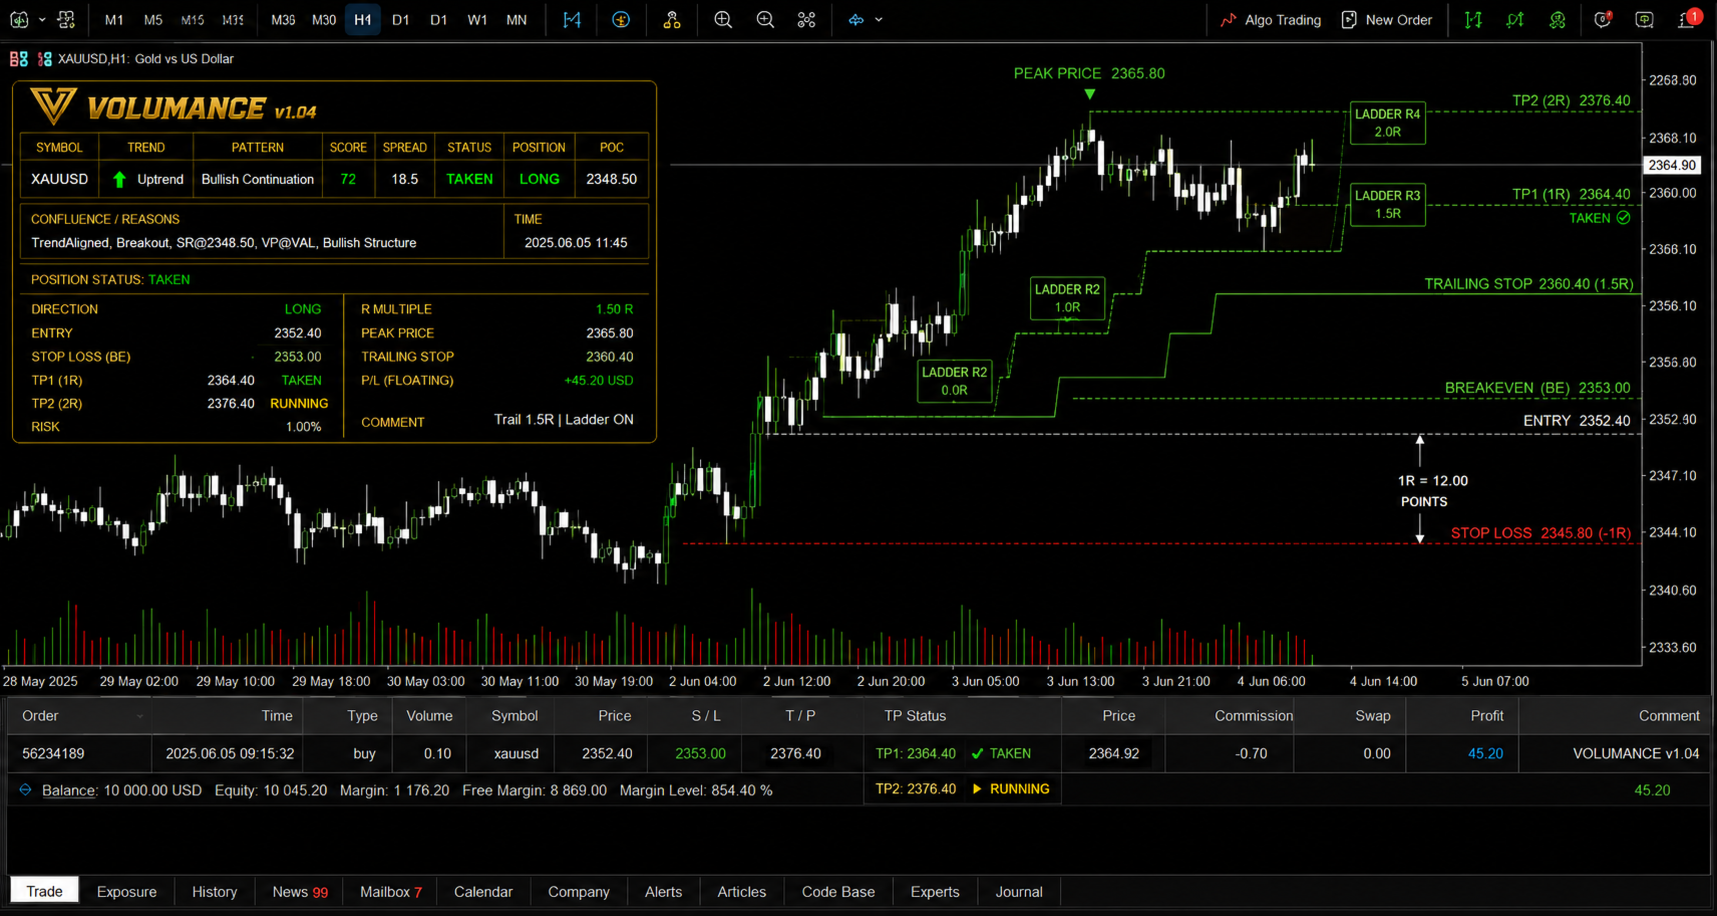Screen dimensions: 1717x916
Task: Expand the chart type dropdown arrow
Action: pyautogui.click(x=42, y=20)
